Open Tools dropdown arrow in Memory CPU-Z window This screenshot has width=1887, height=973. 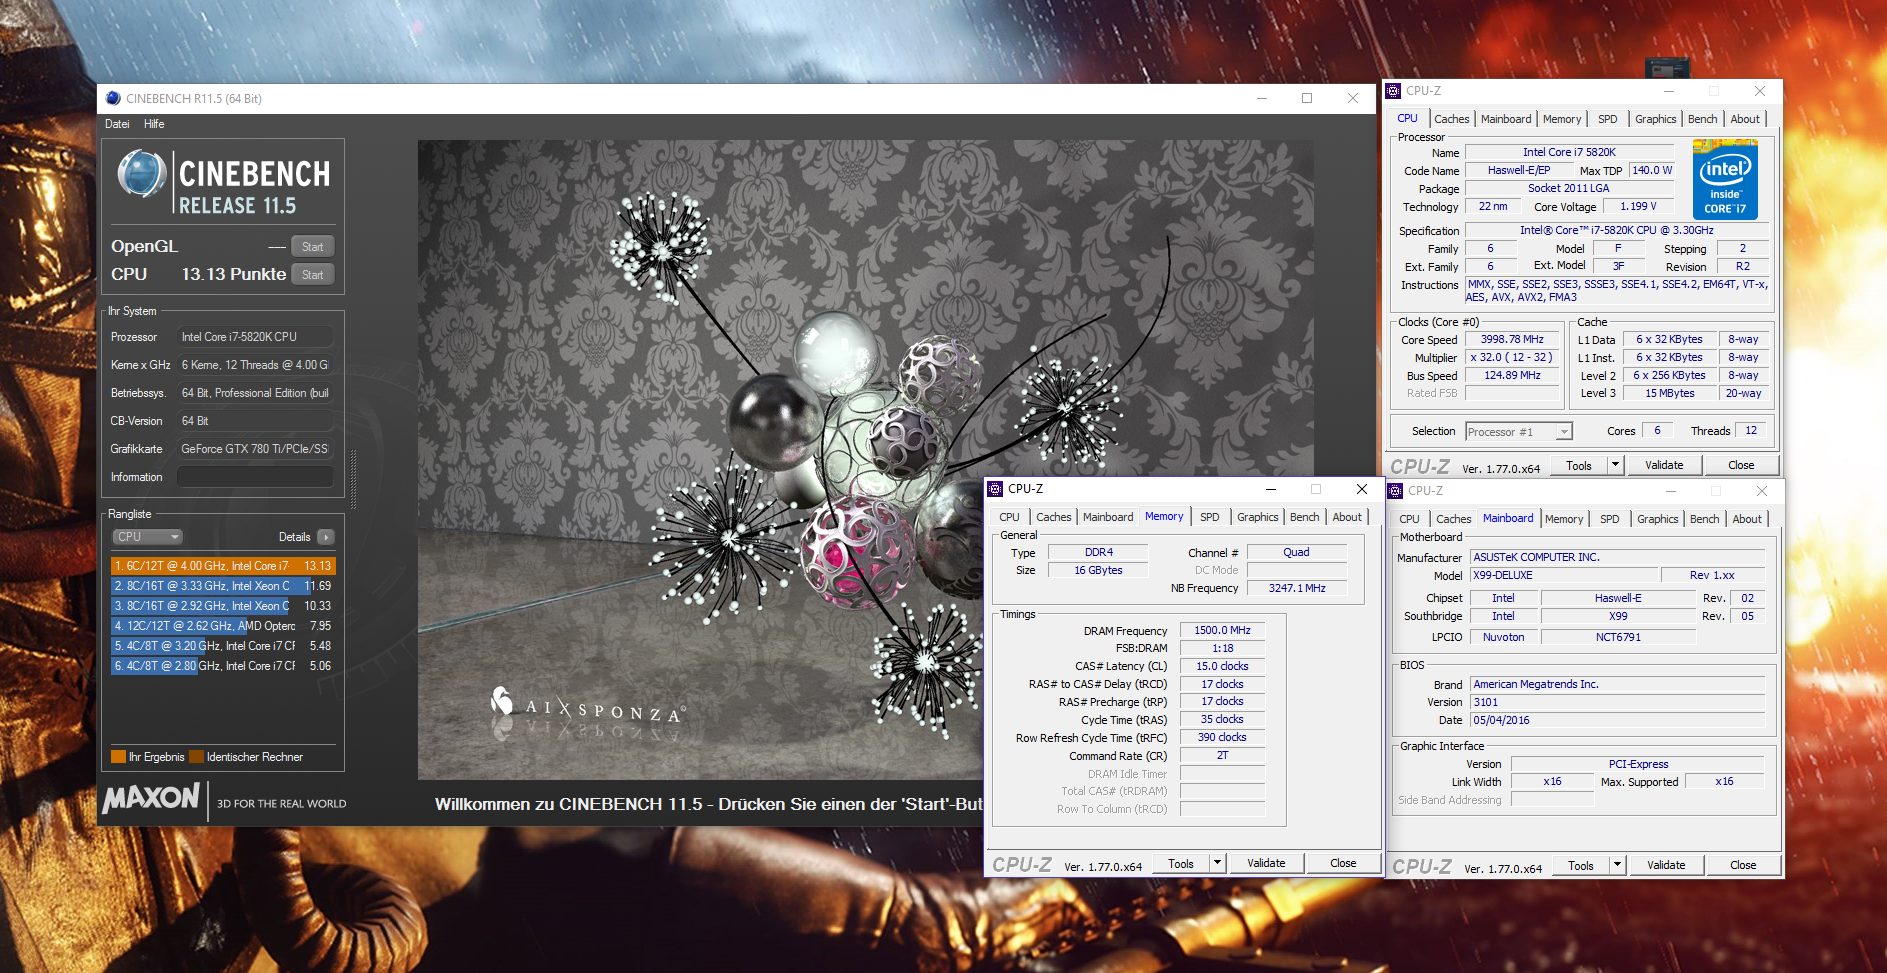1217,863
